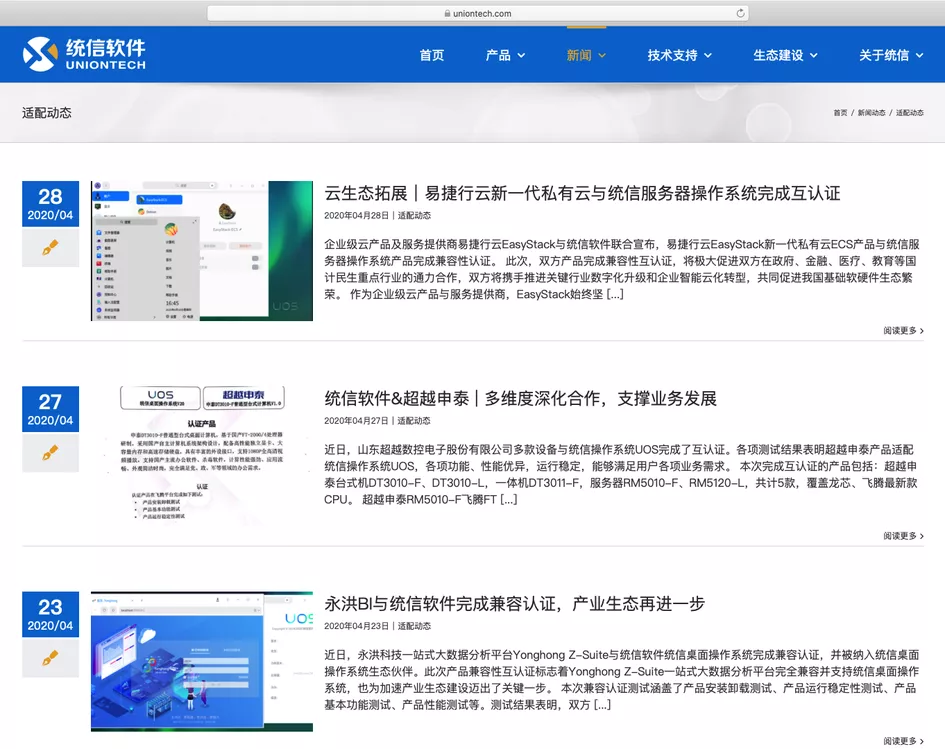945x749 pixels.
Task: Click 适配动态 category under April 23 article
Action: [x=414, y=626]
